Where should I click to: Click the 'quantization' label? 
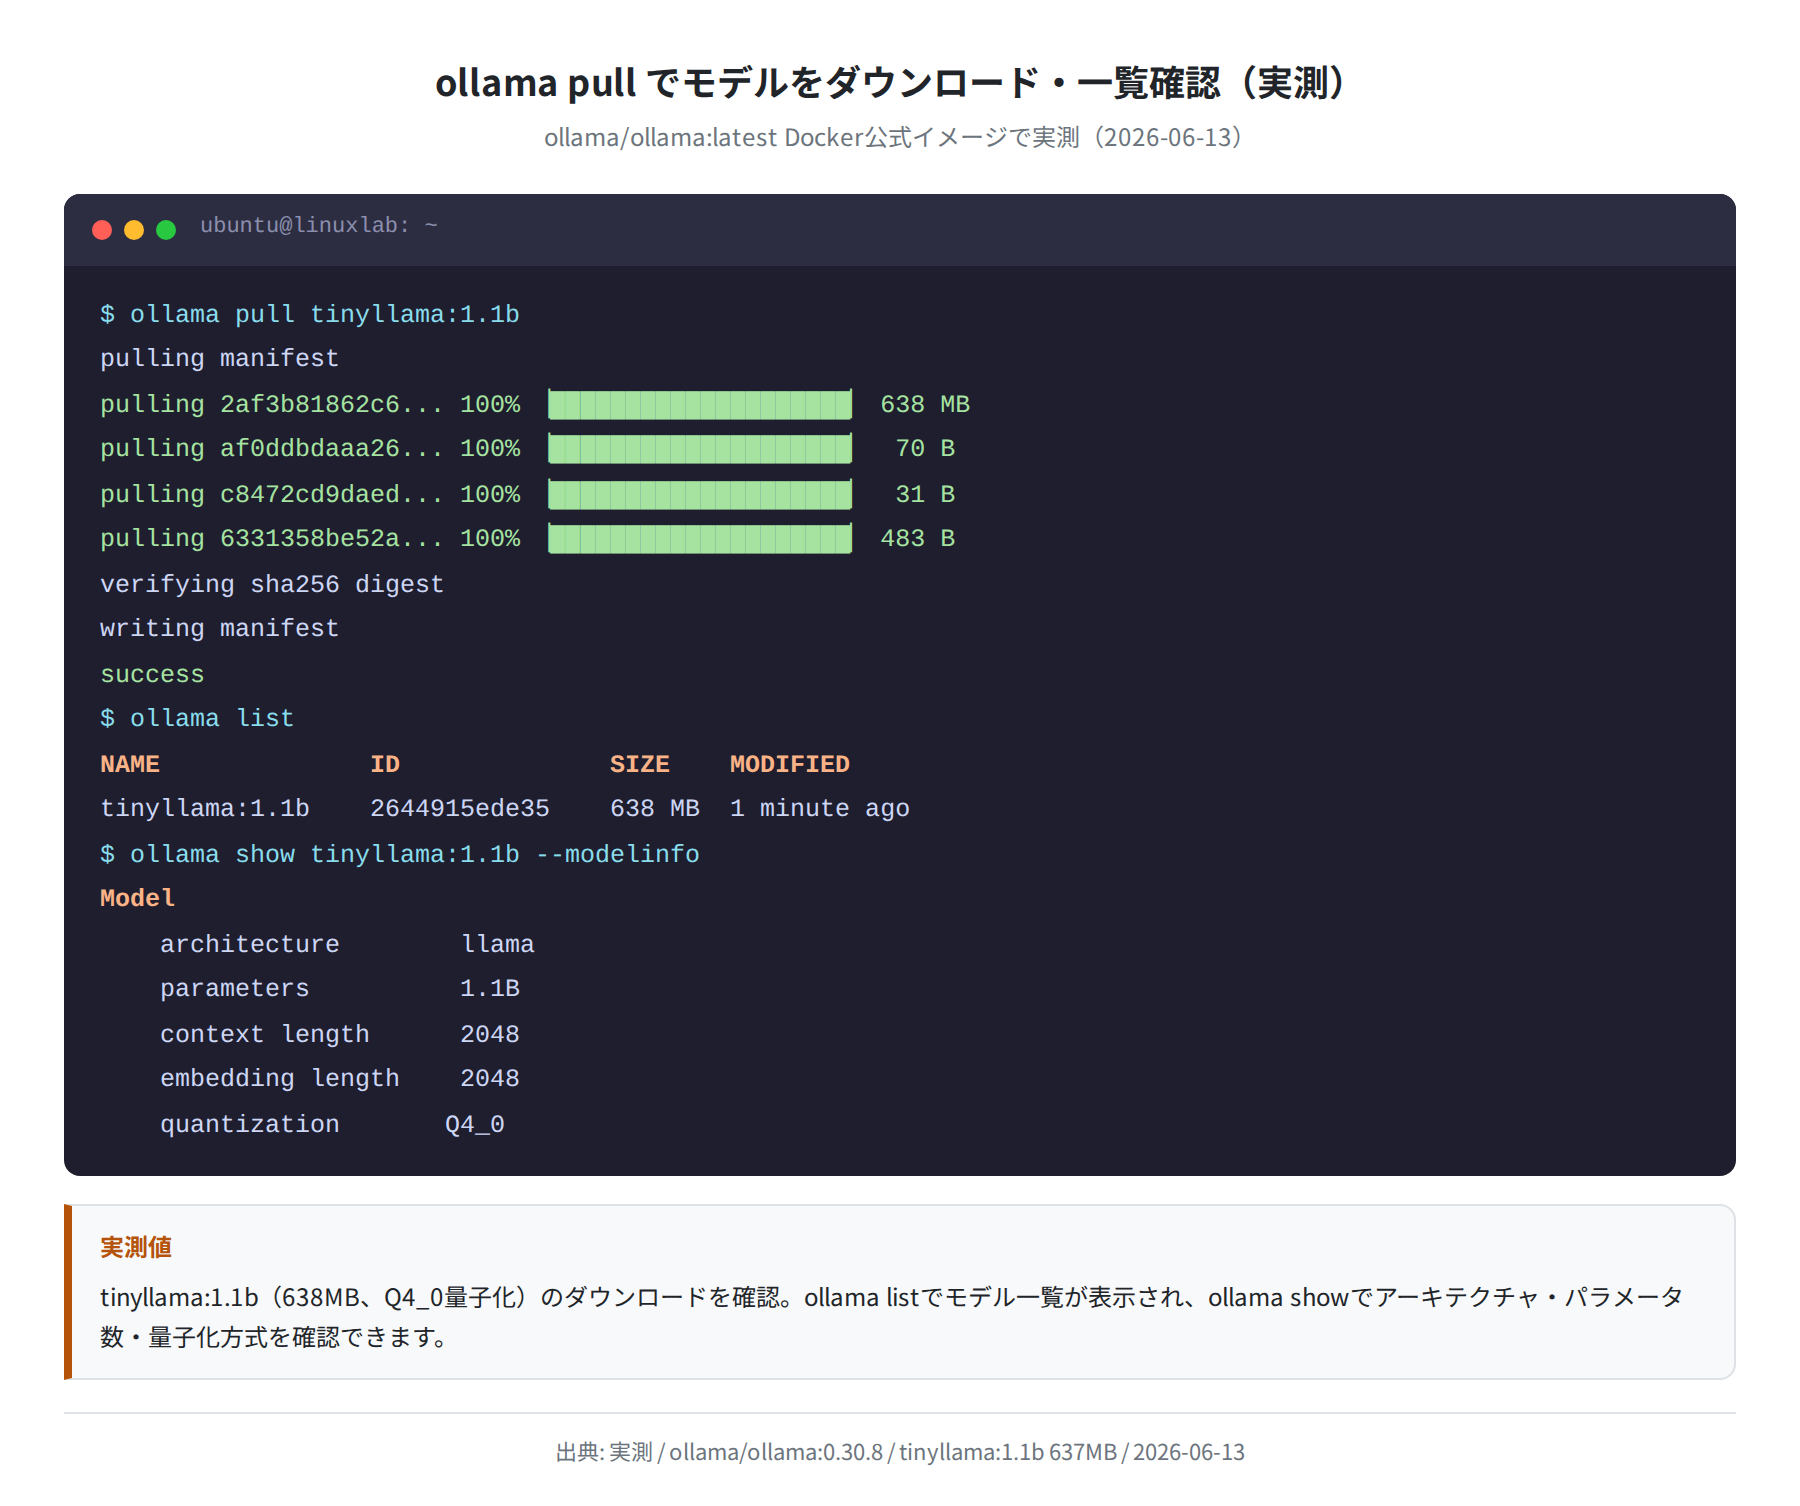click(x=250, y=1124)
